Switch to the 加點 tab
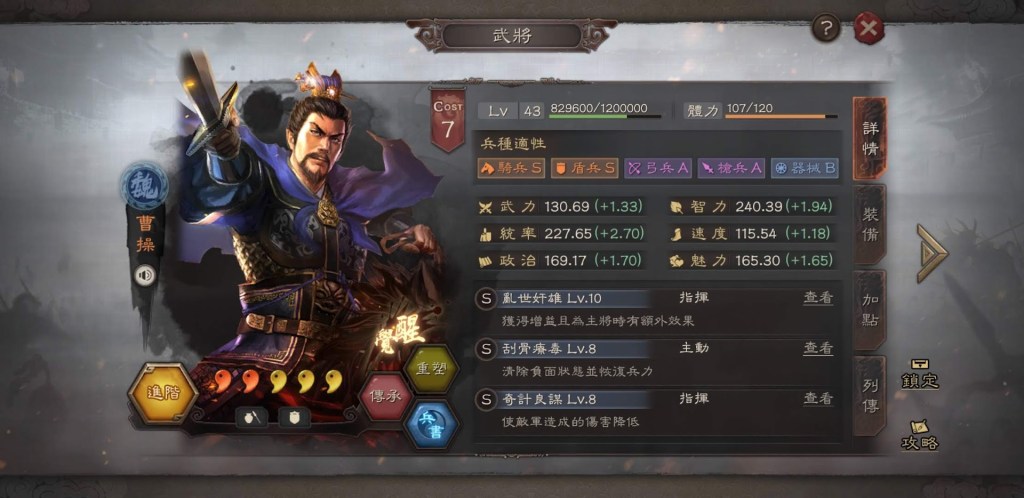 click(869, 311)
